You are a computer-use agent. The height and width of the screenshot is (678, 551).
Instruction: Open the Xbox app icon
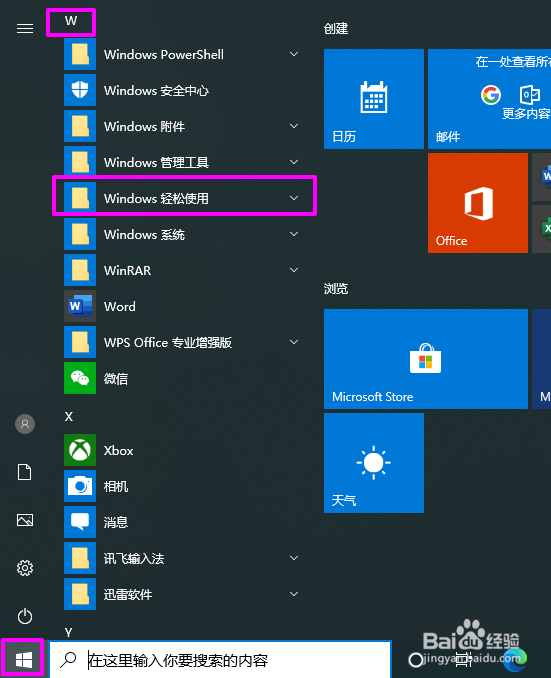click(80, 450)
